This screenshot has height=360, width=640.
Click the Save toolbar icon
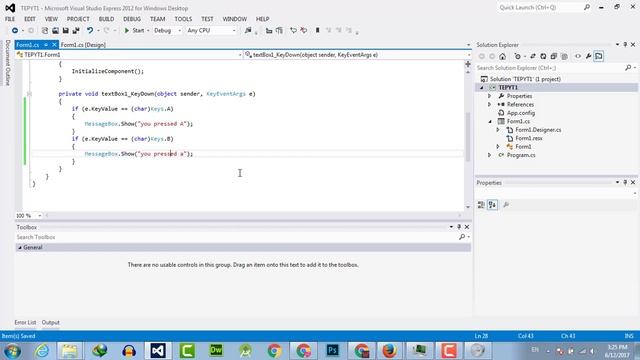(x=65, y=31)
